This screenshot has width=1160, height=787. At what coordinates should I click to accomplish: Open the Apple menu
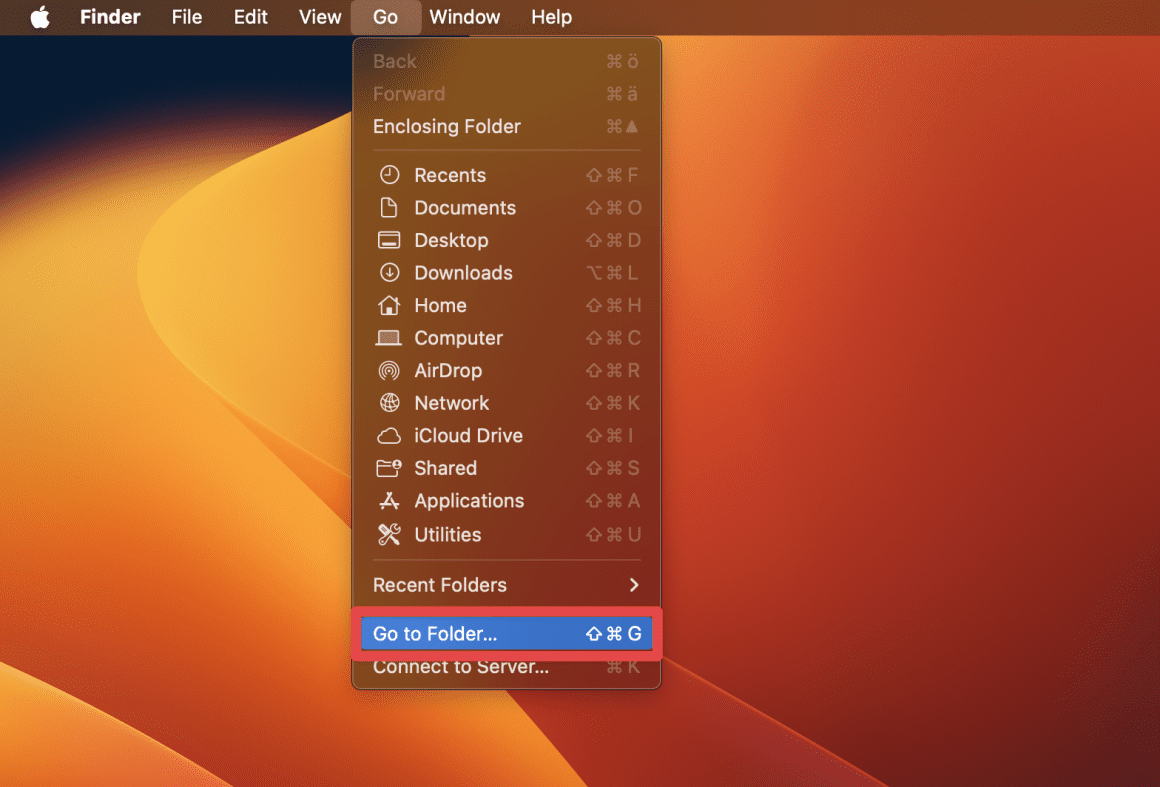40,17
